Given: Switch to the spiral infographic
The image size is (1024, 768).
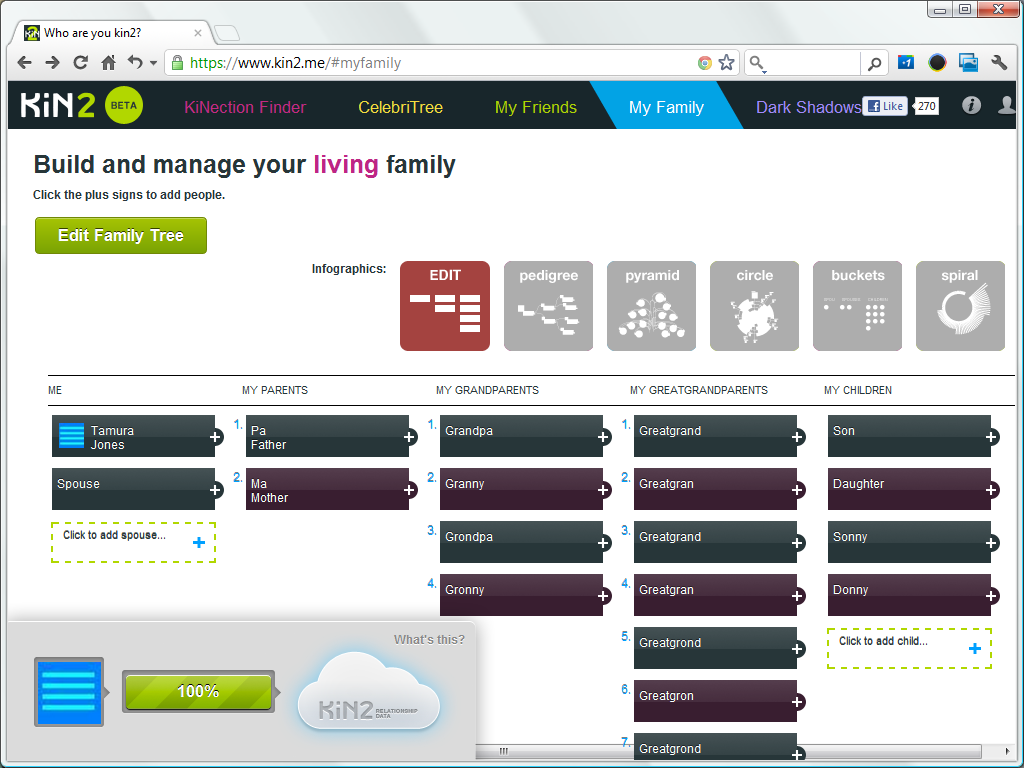Looking at the screenshot, I should (x=960, y=306).
